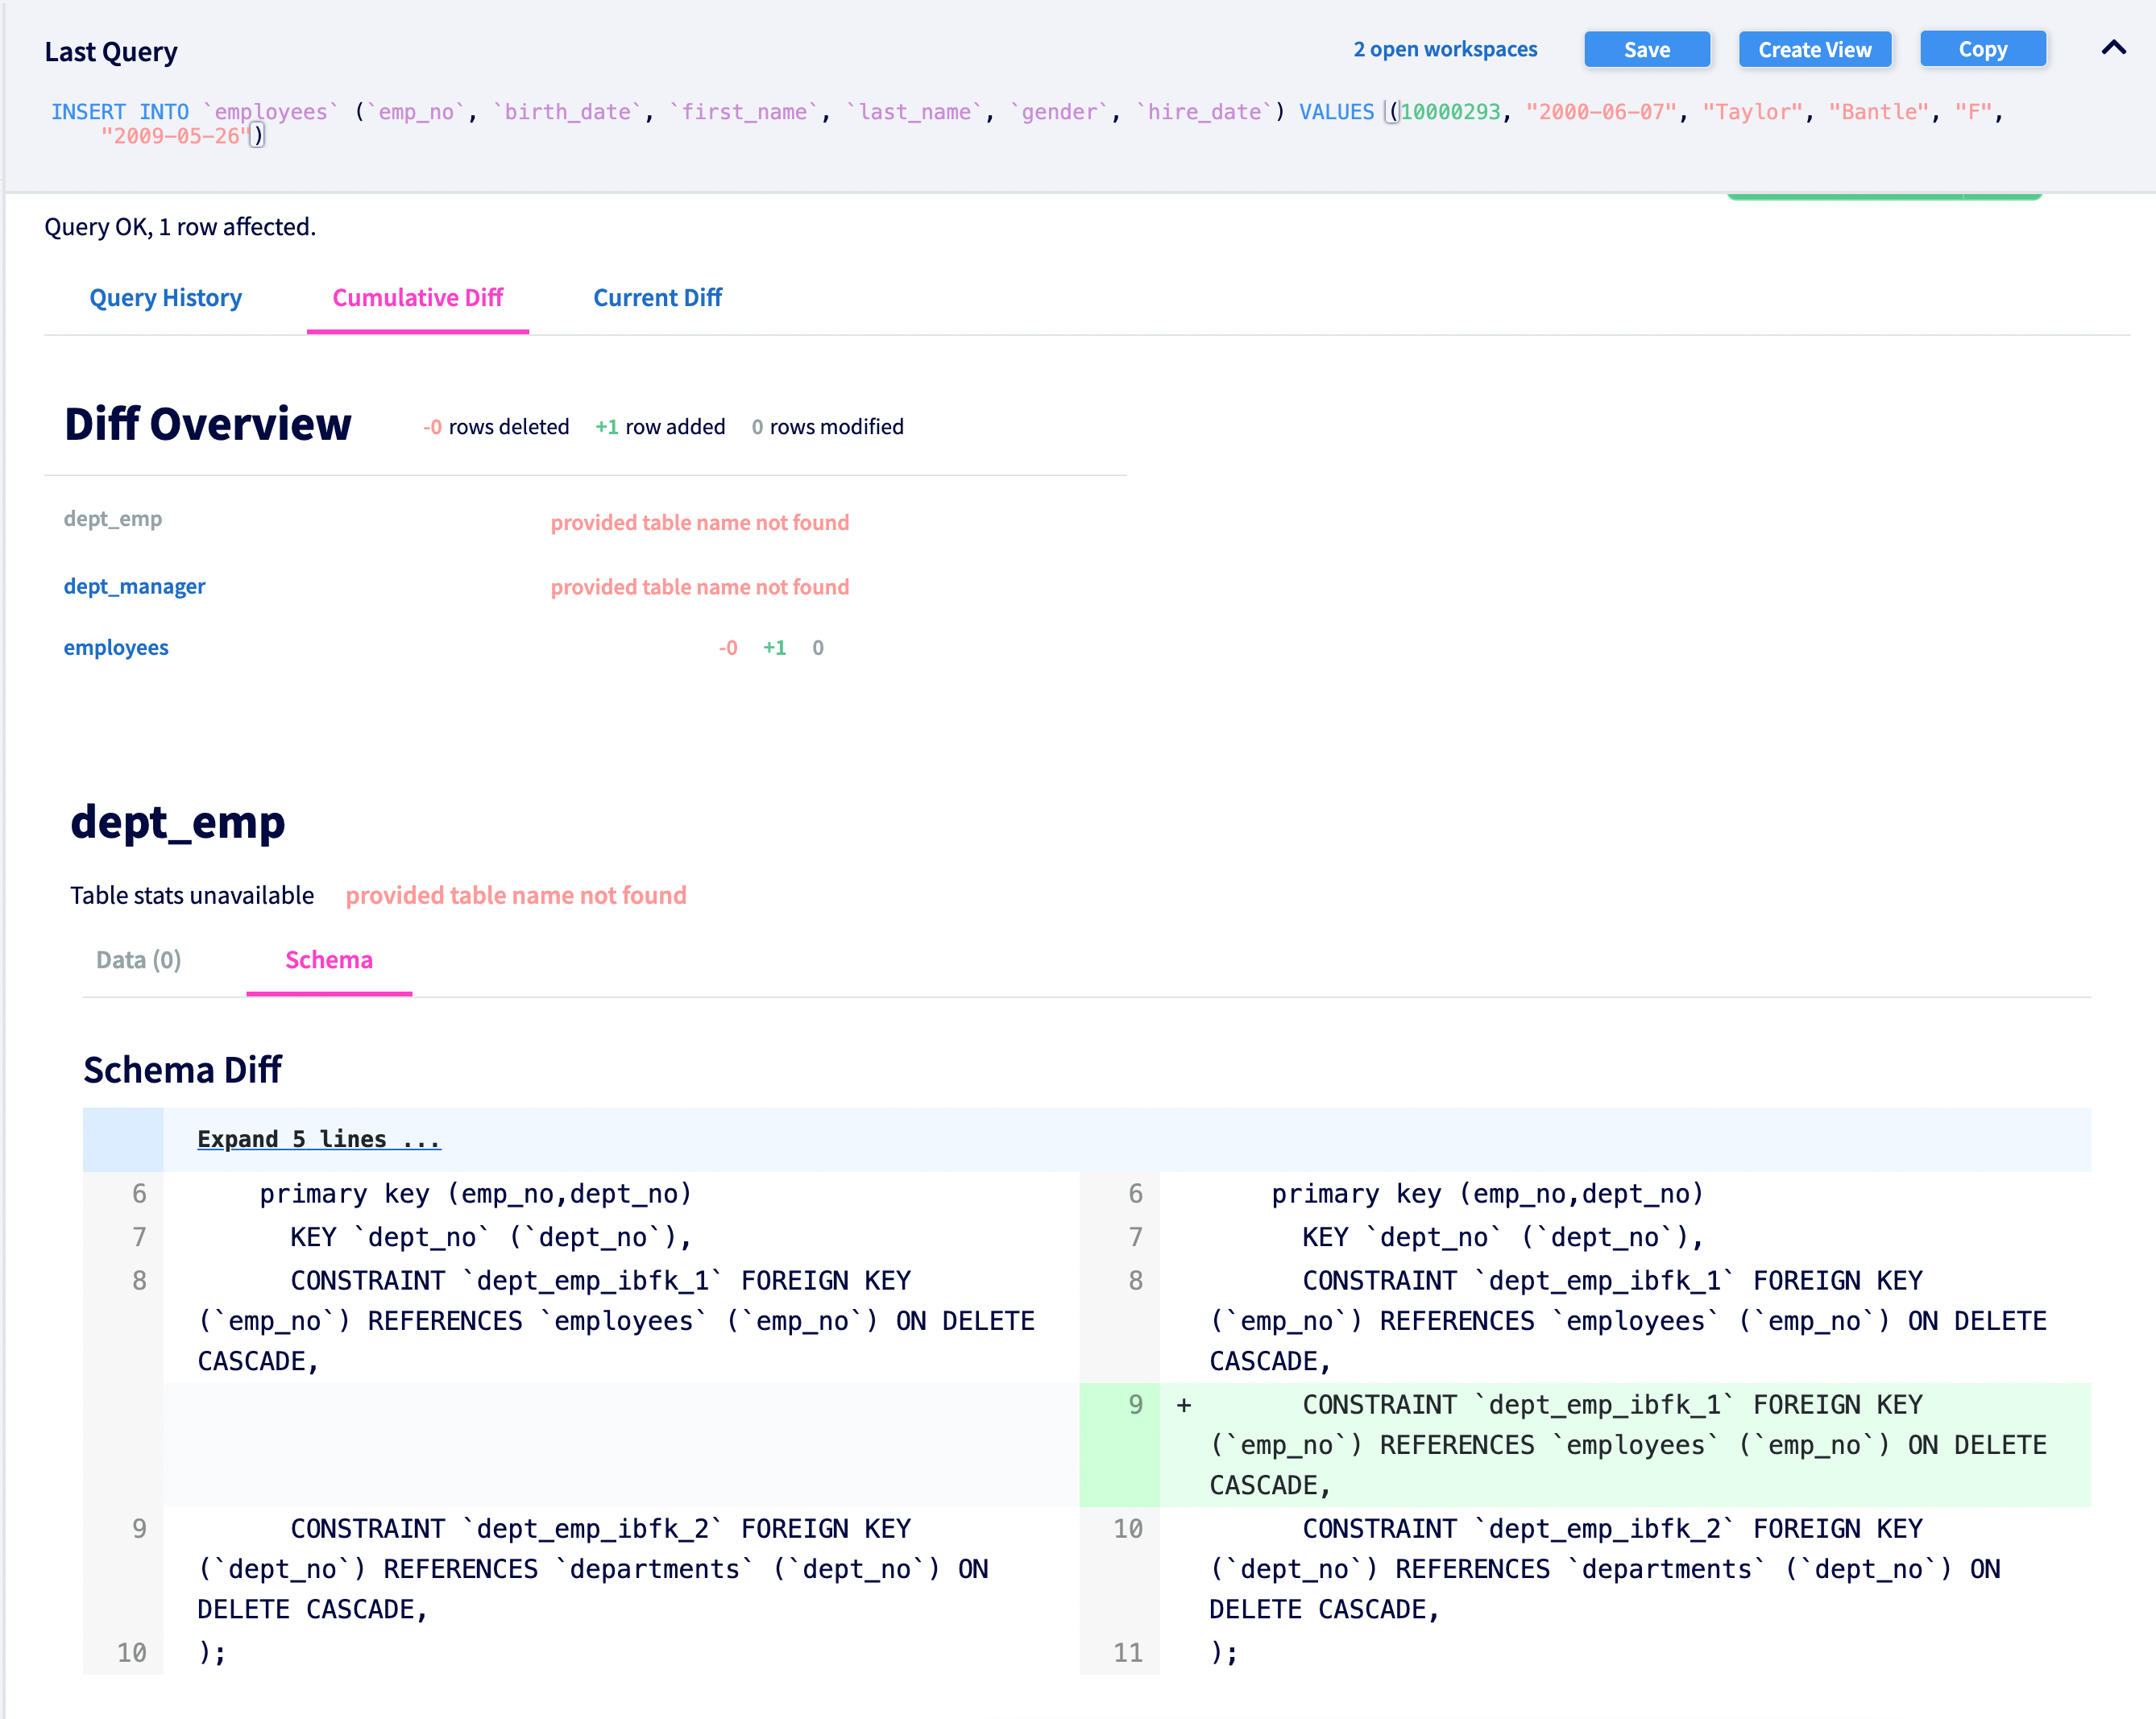
Task: Click the Create View button
Action: 1815,48
